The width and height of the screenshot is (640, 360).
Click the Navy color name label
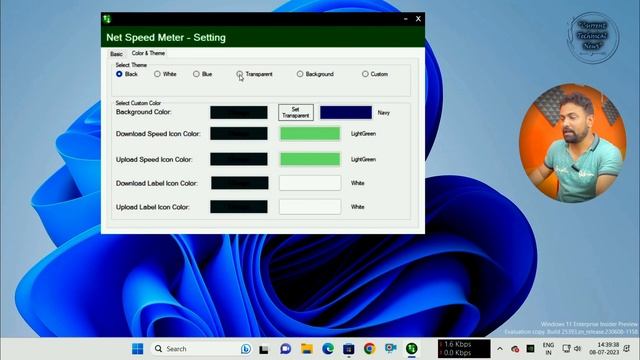(x=384, y=113)
